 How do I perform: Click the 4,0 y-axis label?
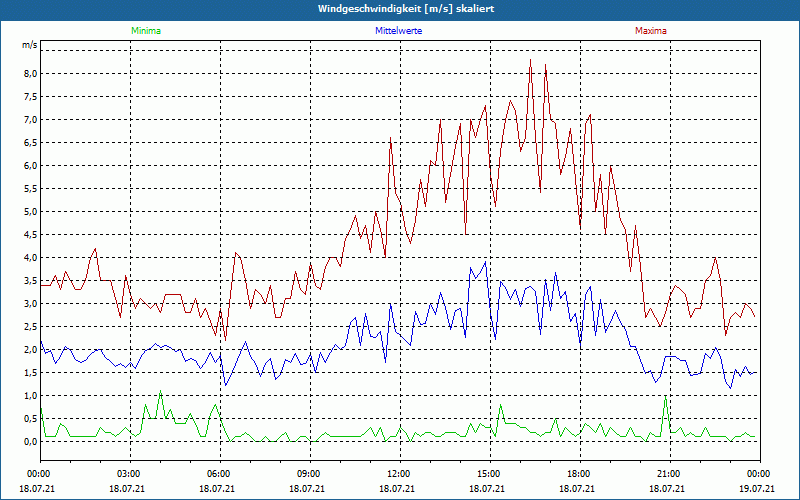tap(31, 258)
